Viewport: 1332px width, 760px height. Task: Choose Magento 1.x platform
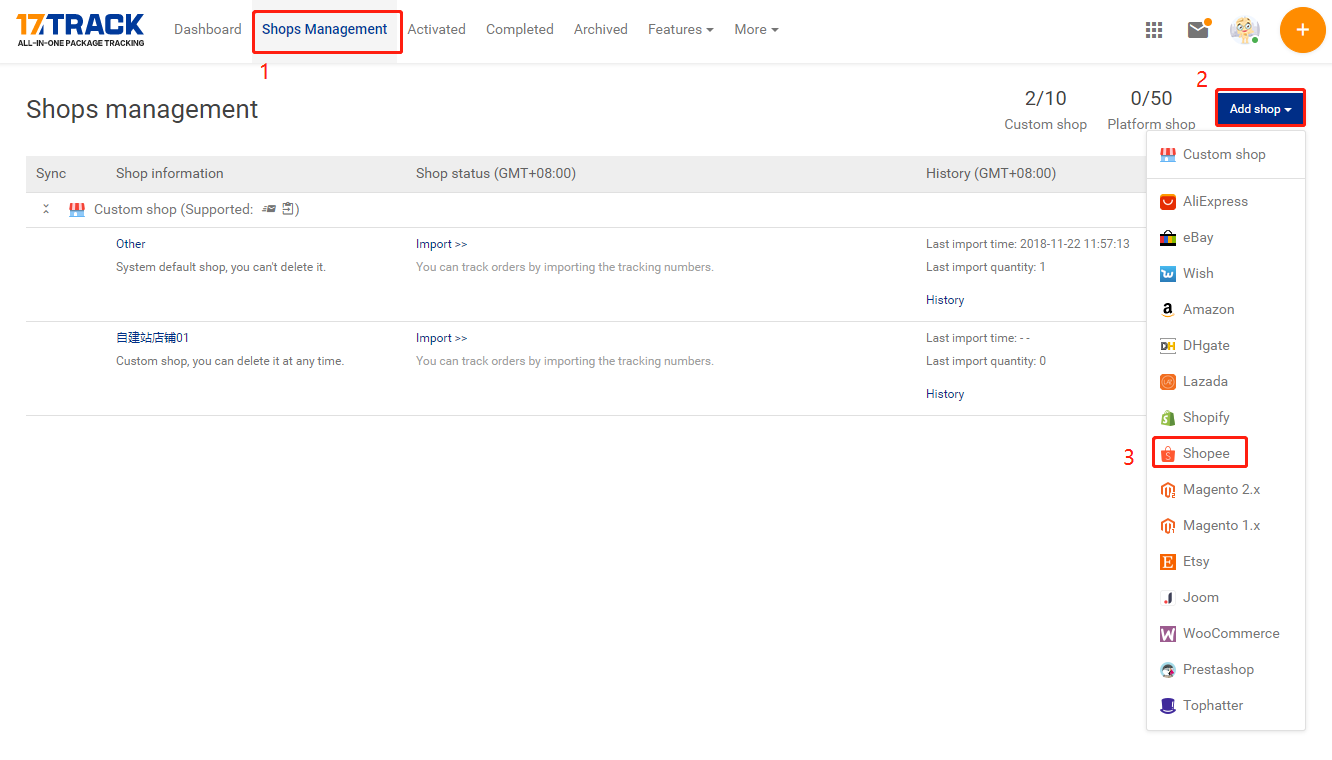click(x=1226, y=526)
